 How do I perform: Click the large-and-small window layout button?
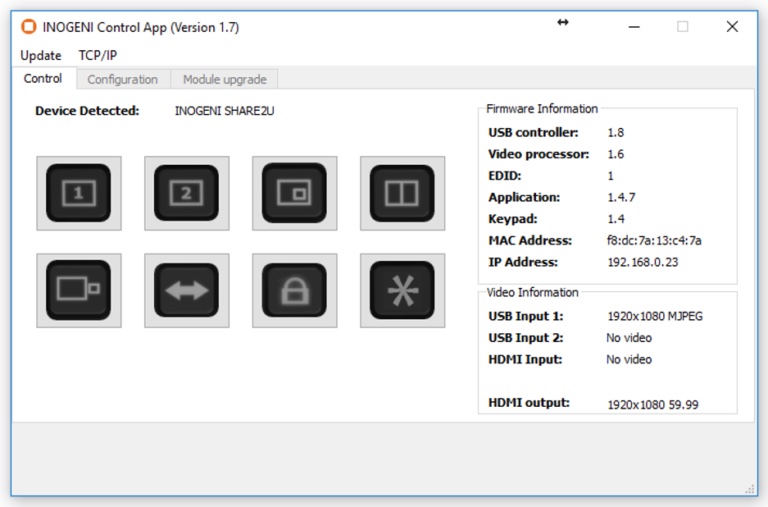click(79, 290)
